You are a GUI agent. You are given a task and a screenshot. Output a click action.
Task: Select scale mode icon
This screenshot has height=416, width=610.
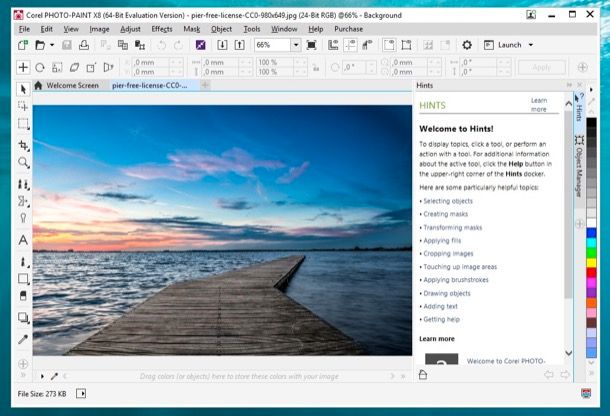click(57, 67)
